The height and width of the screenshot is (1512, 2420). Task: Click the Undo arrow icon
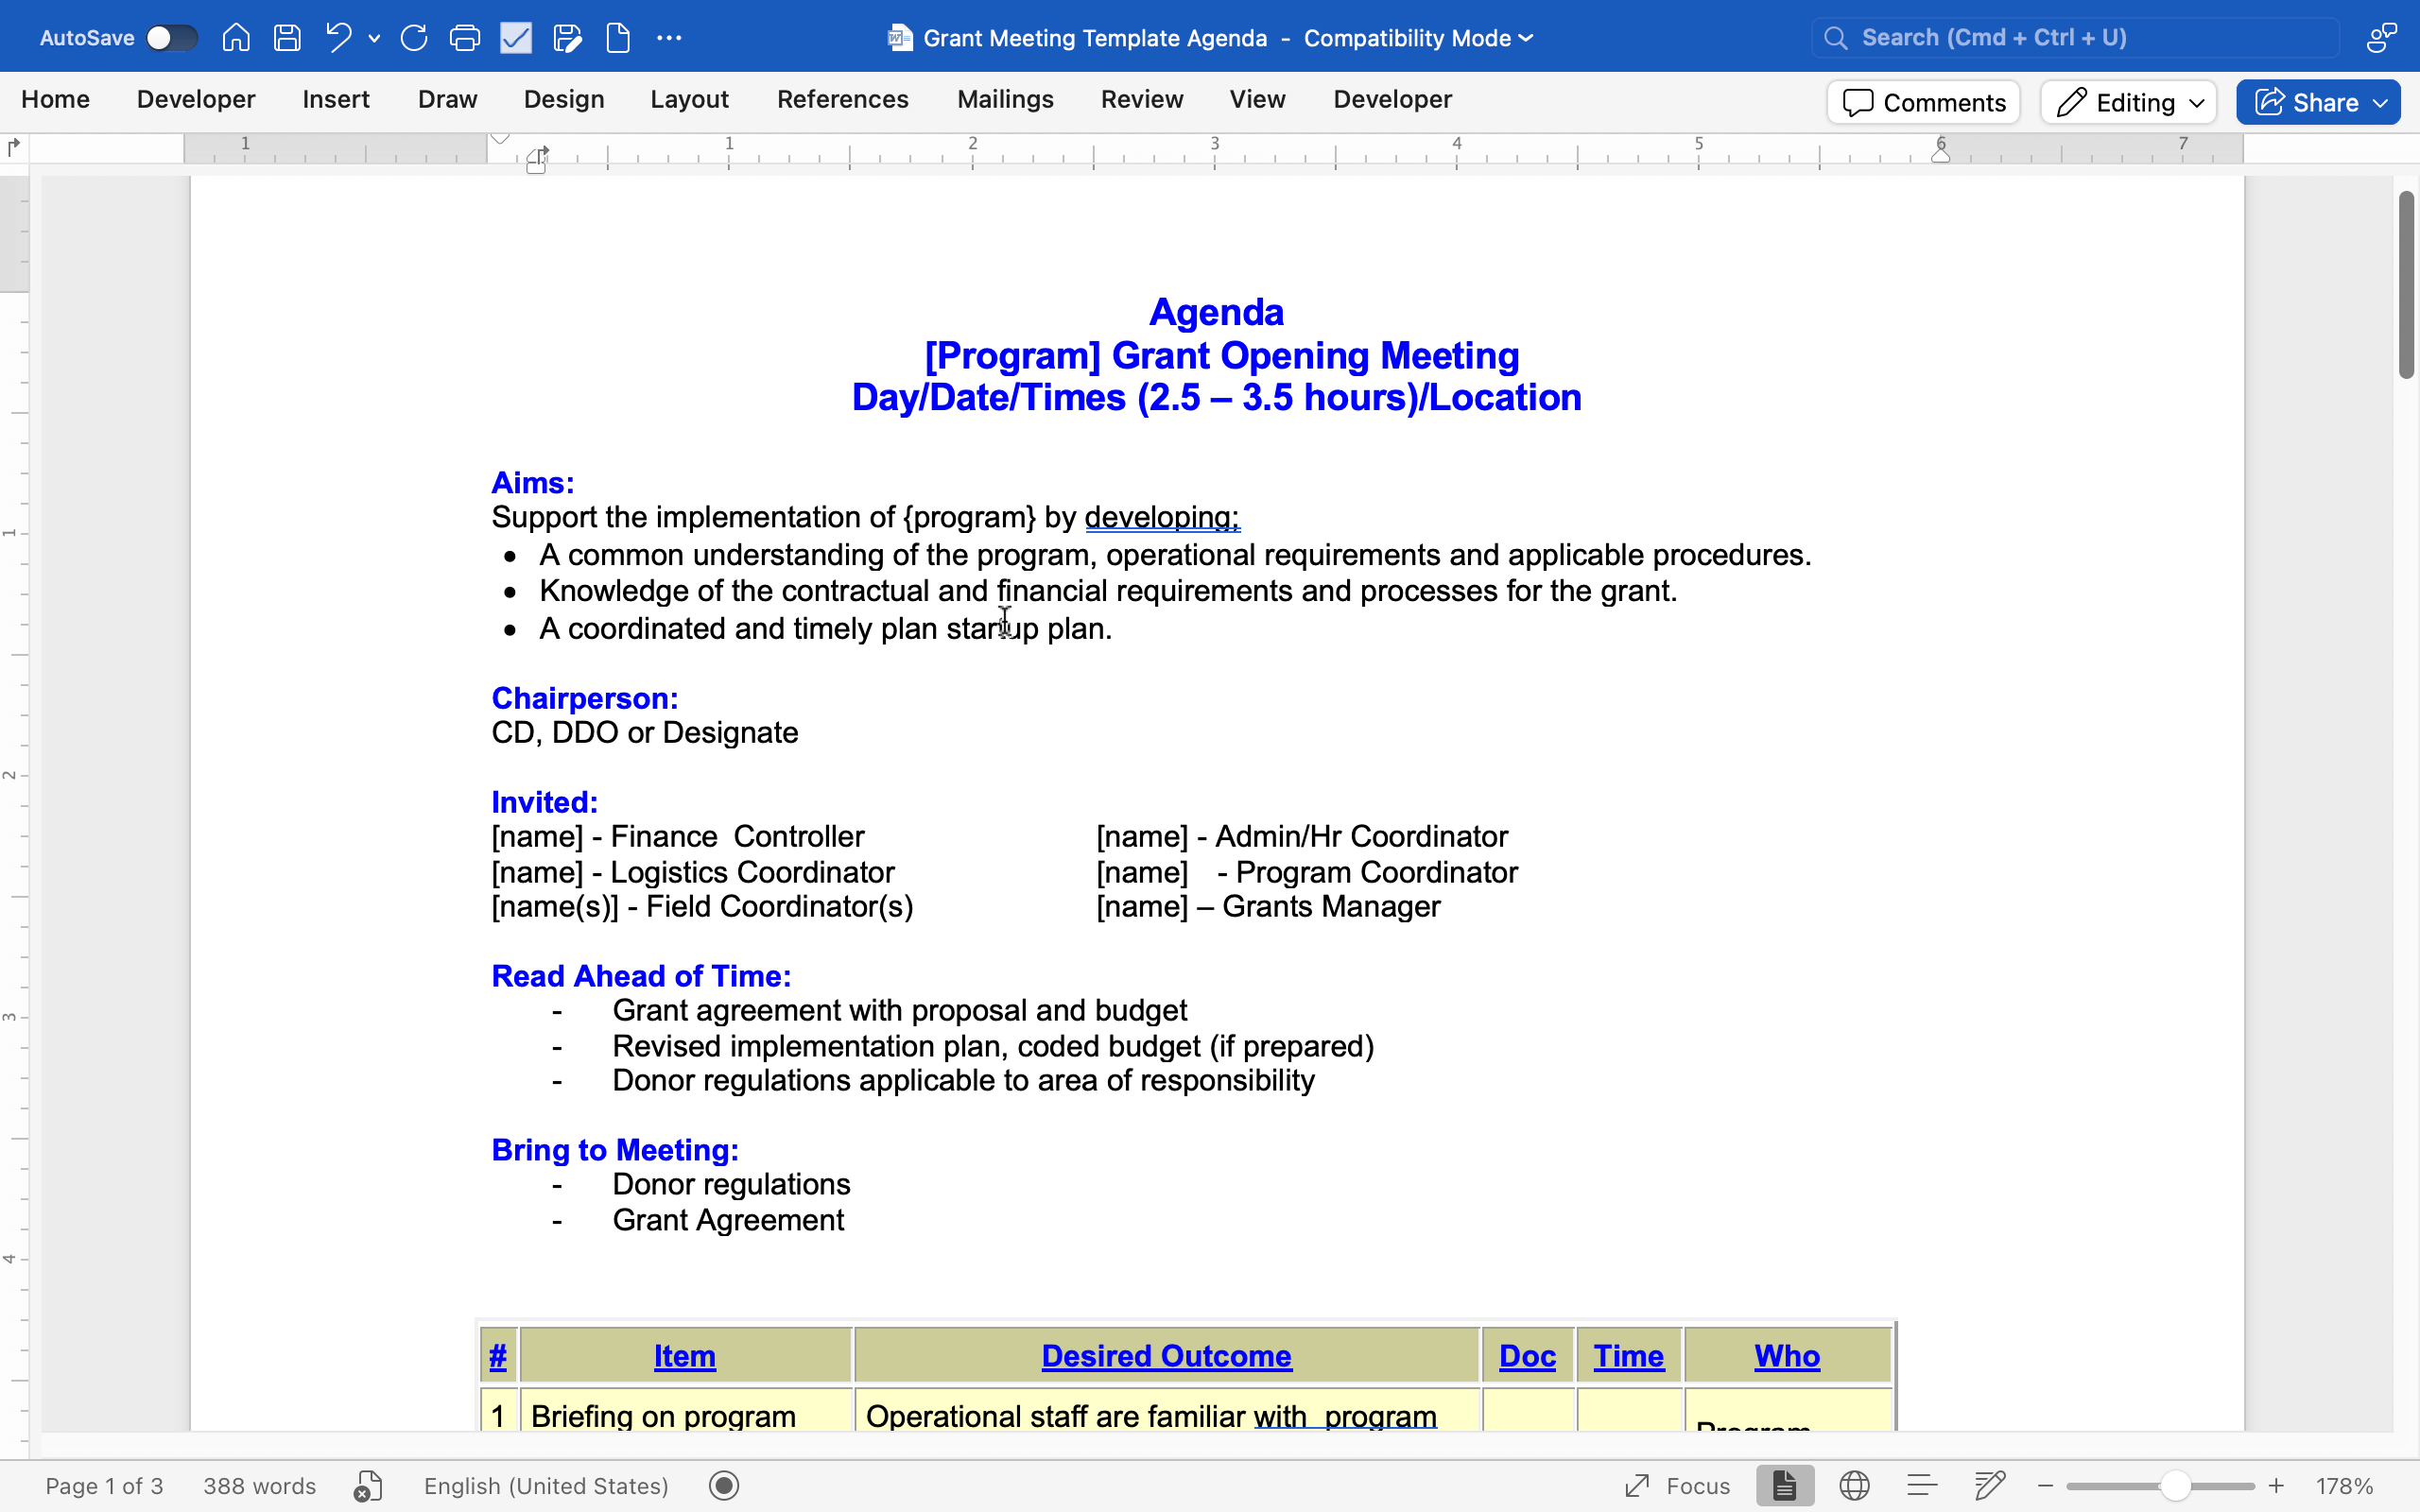pos(338,38)
